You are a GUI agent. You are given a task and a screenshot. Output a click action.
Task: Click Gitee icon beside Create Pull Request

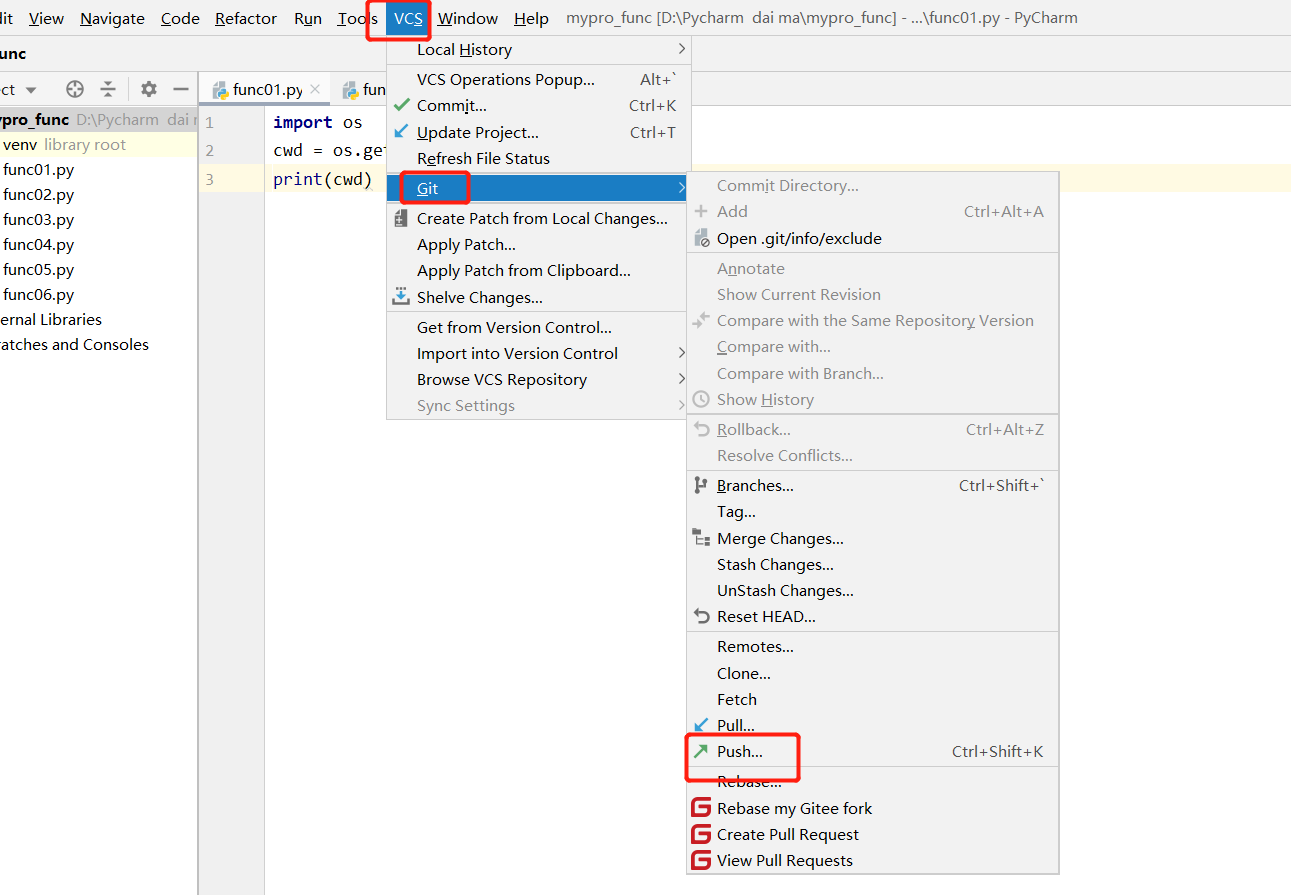tap(701, 834)
